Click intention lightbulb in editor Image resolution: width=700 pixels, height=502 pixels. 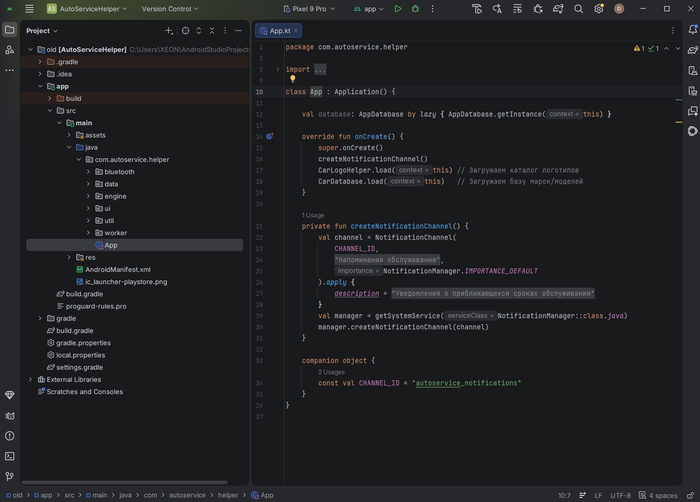click(x=292, y=79)
